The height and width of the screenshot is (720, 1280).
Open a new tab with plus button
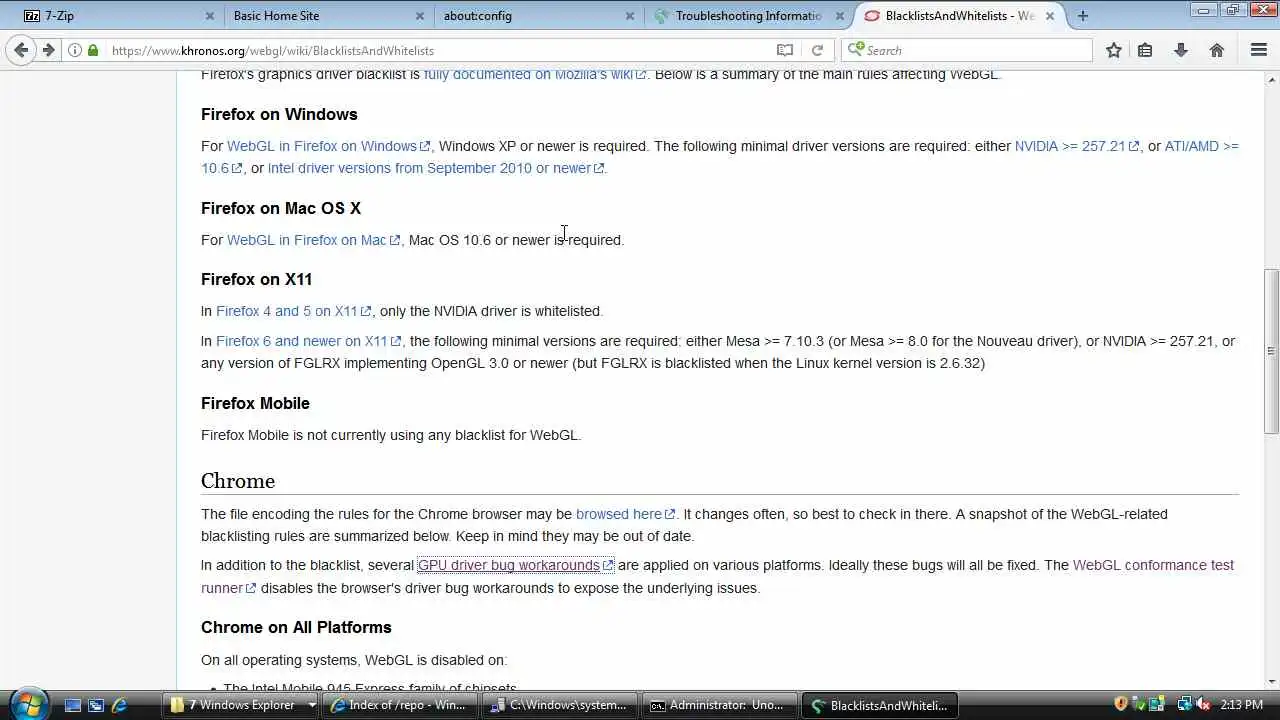[x=1083, y=16]
